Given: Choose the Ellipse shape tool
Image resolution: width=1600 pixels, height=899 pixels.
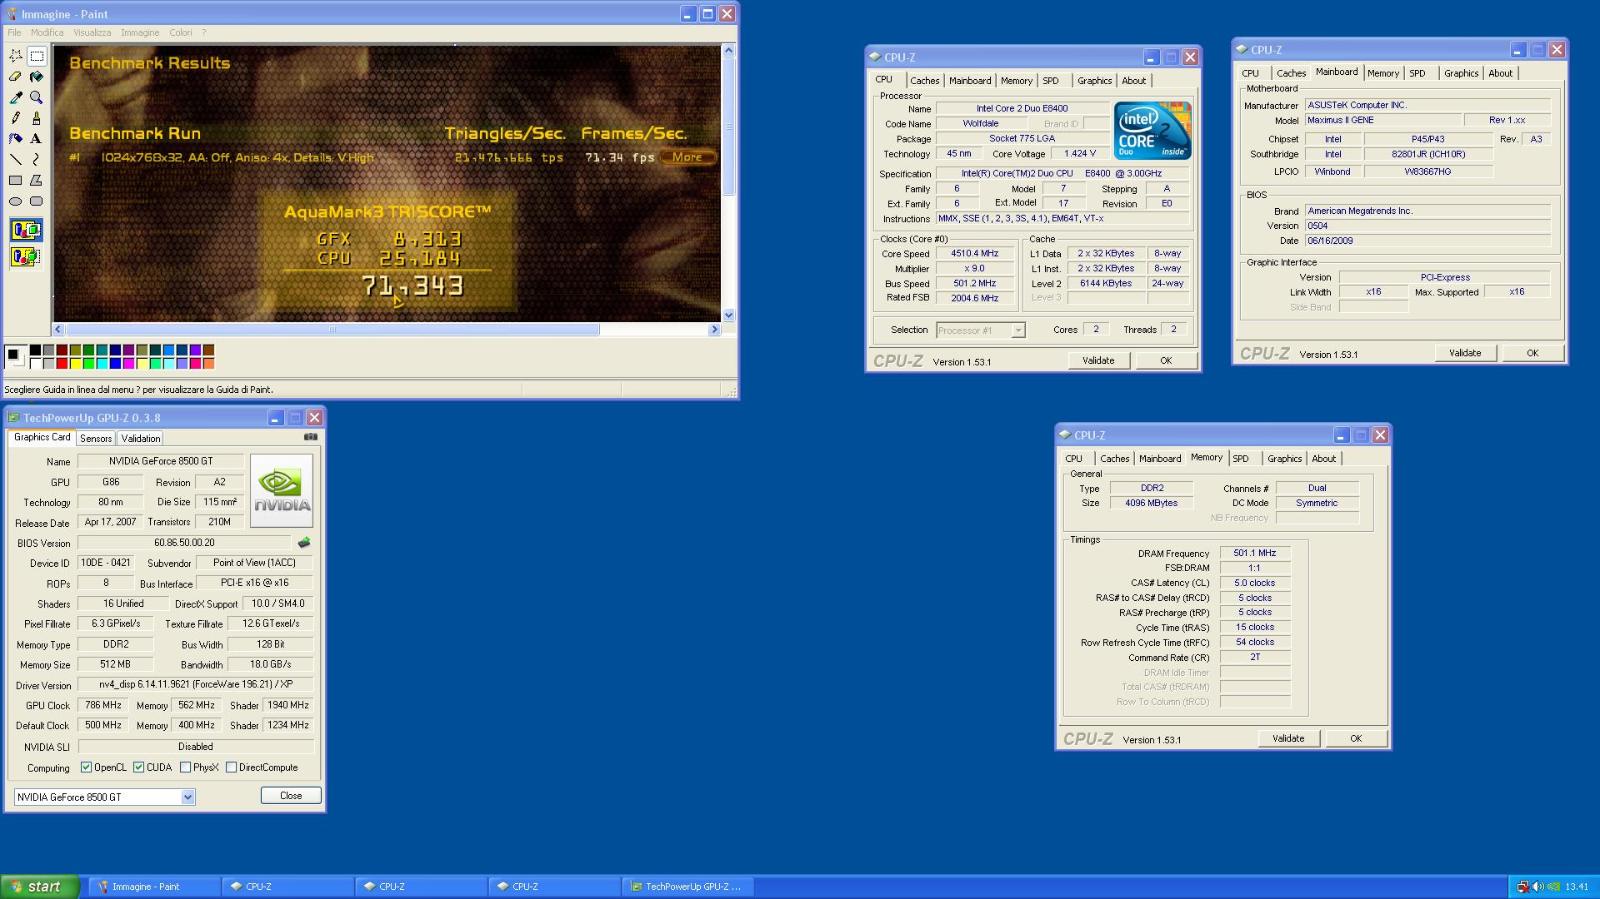Looking at the screenshot, I should [x=15, y=201].
